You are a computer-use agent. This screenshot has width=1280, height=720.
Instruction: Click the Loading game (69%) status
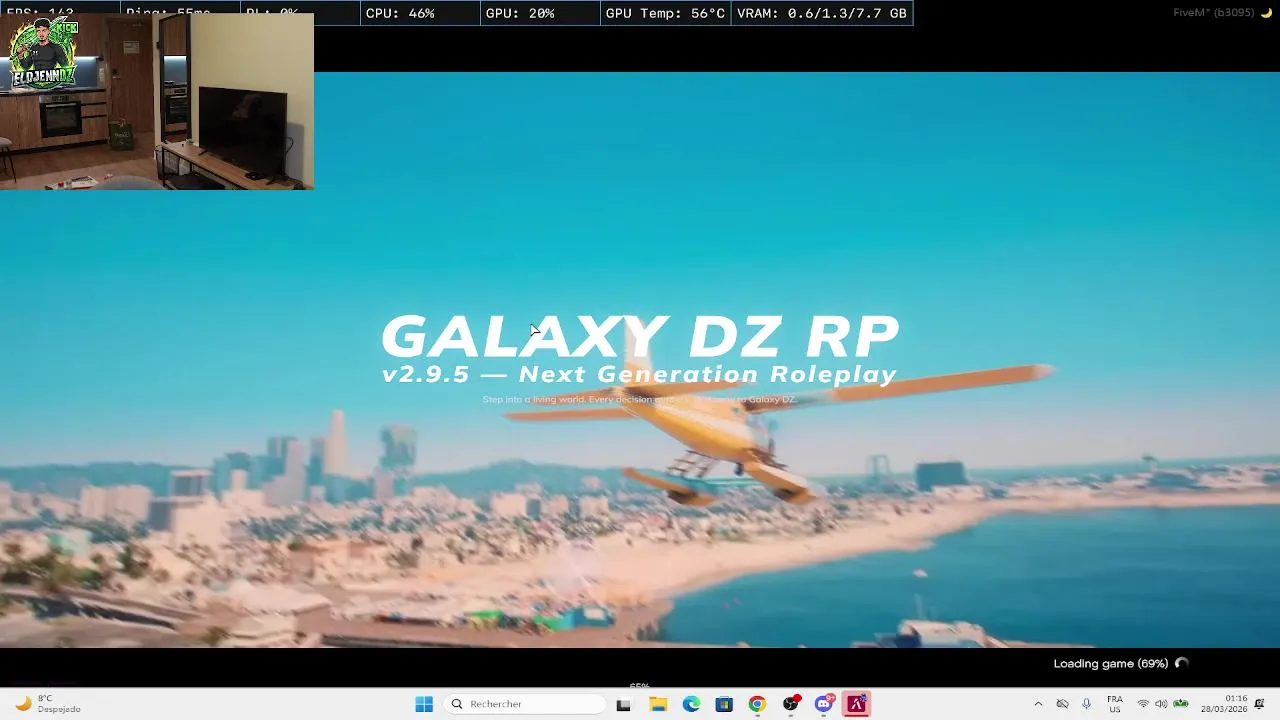1110,664
